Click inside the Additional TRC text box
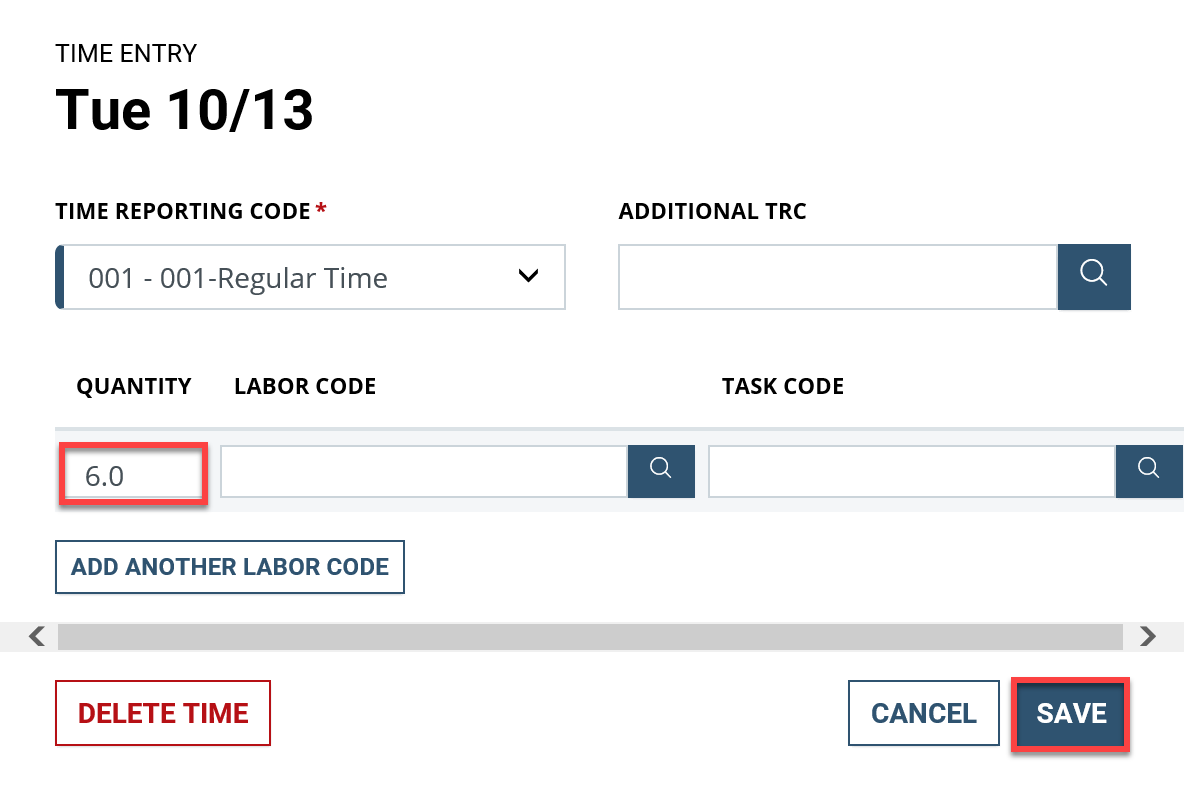 [837, 277]
